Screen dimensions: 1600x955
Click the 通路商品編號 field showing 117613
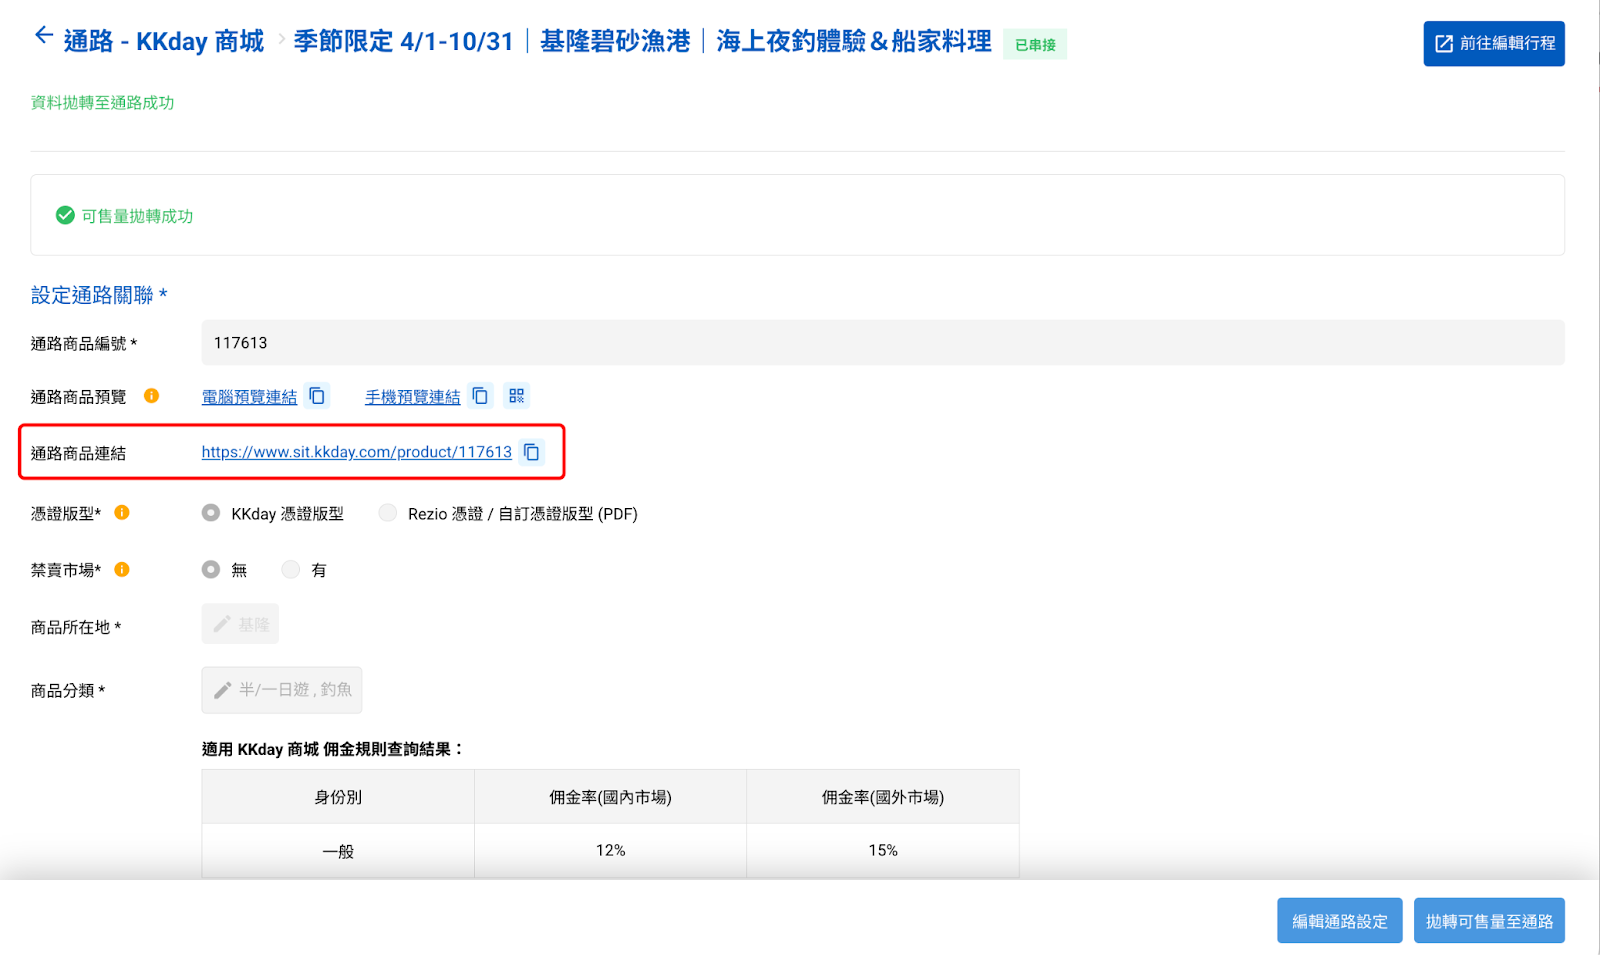click(x=883, y=342)
